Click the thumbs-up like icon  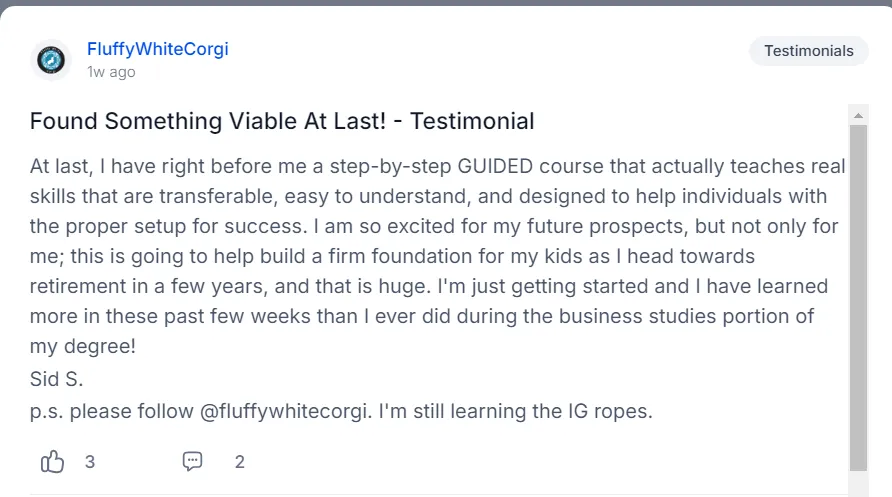(x=52, y=461)
